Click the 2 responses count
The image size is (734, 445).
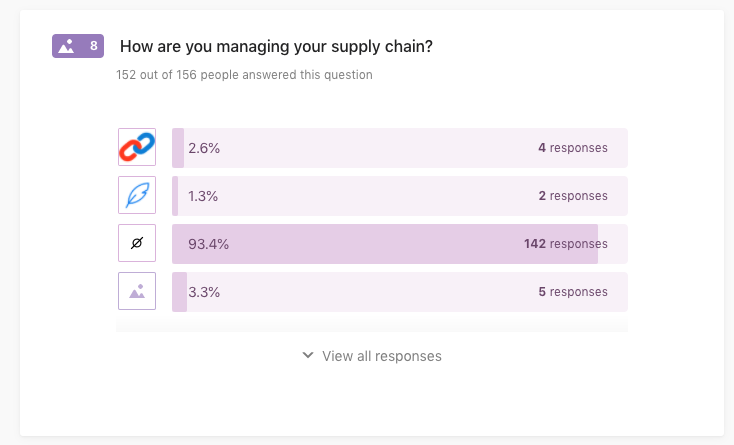coord(572,196)
